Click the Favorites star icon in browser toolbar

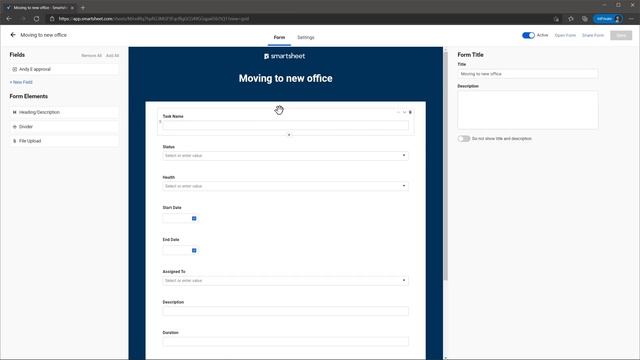click(571, 19)
